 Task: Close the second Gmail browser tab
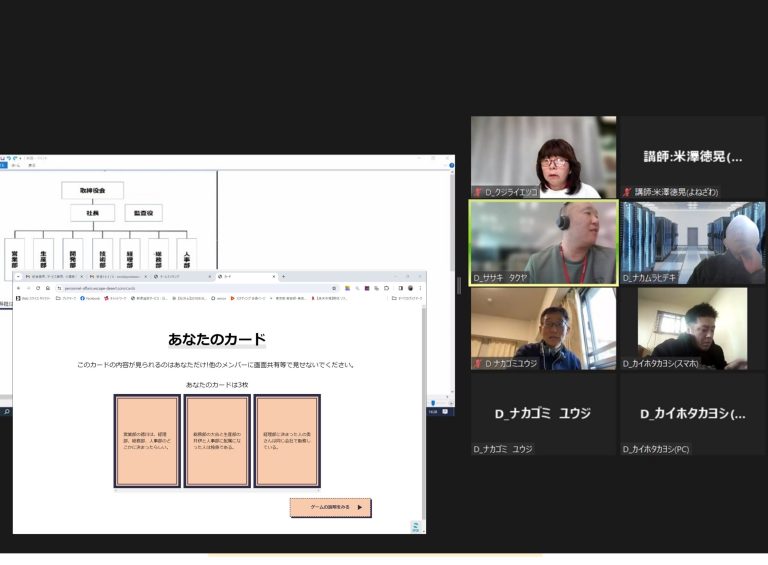[x=145, y=277]
